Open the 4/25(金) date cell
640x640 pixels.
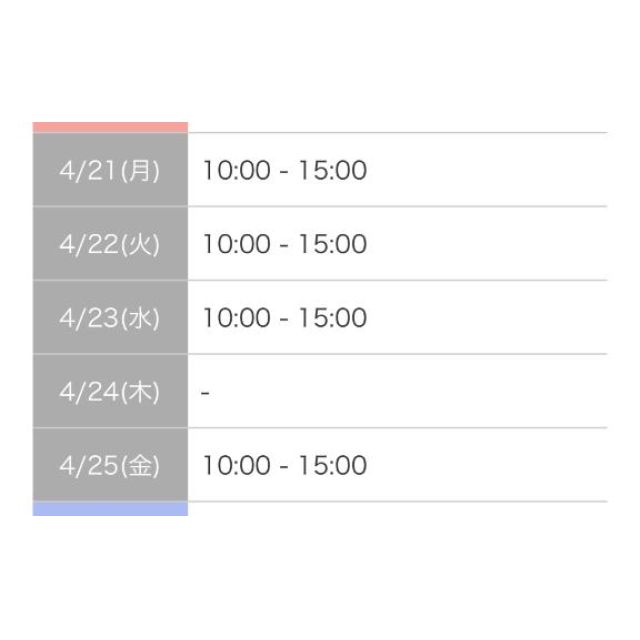tap(110, 466)
